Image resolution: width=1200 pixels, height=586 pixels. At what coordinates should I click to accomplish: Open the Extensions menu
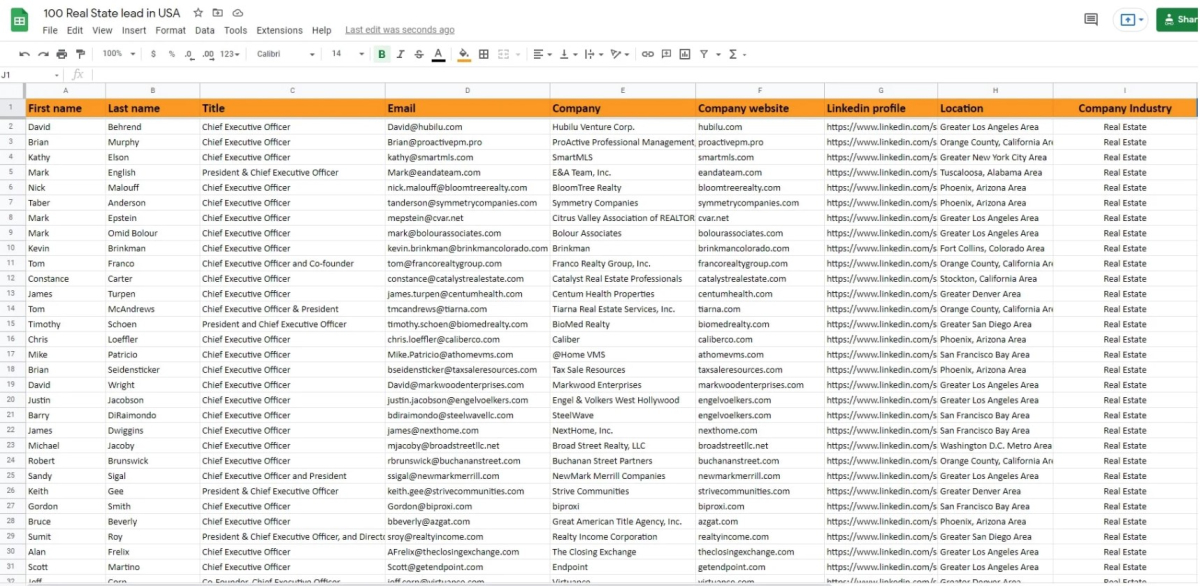pyautogui.click(x=279, y=30)
